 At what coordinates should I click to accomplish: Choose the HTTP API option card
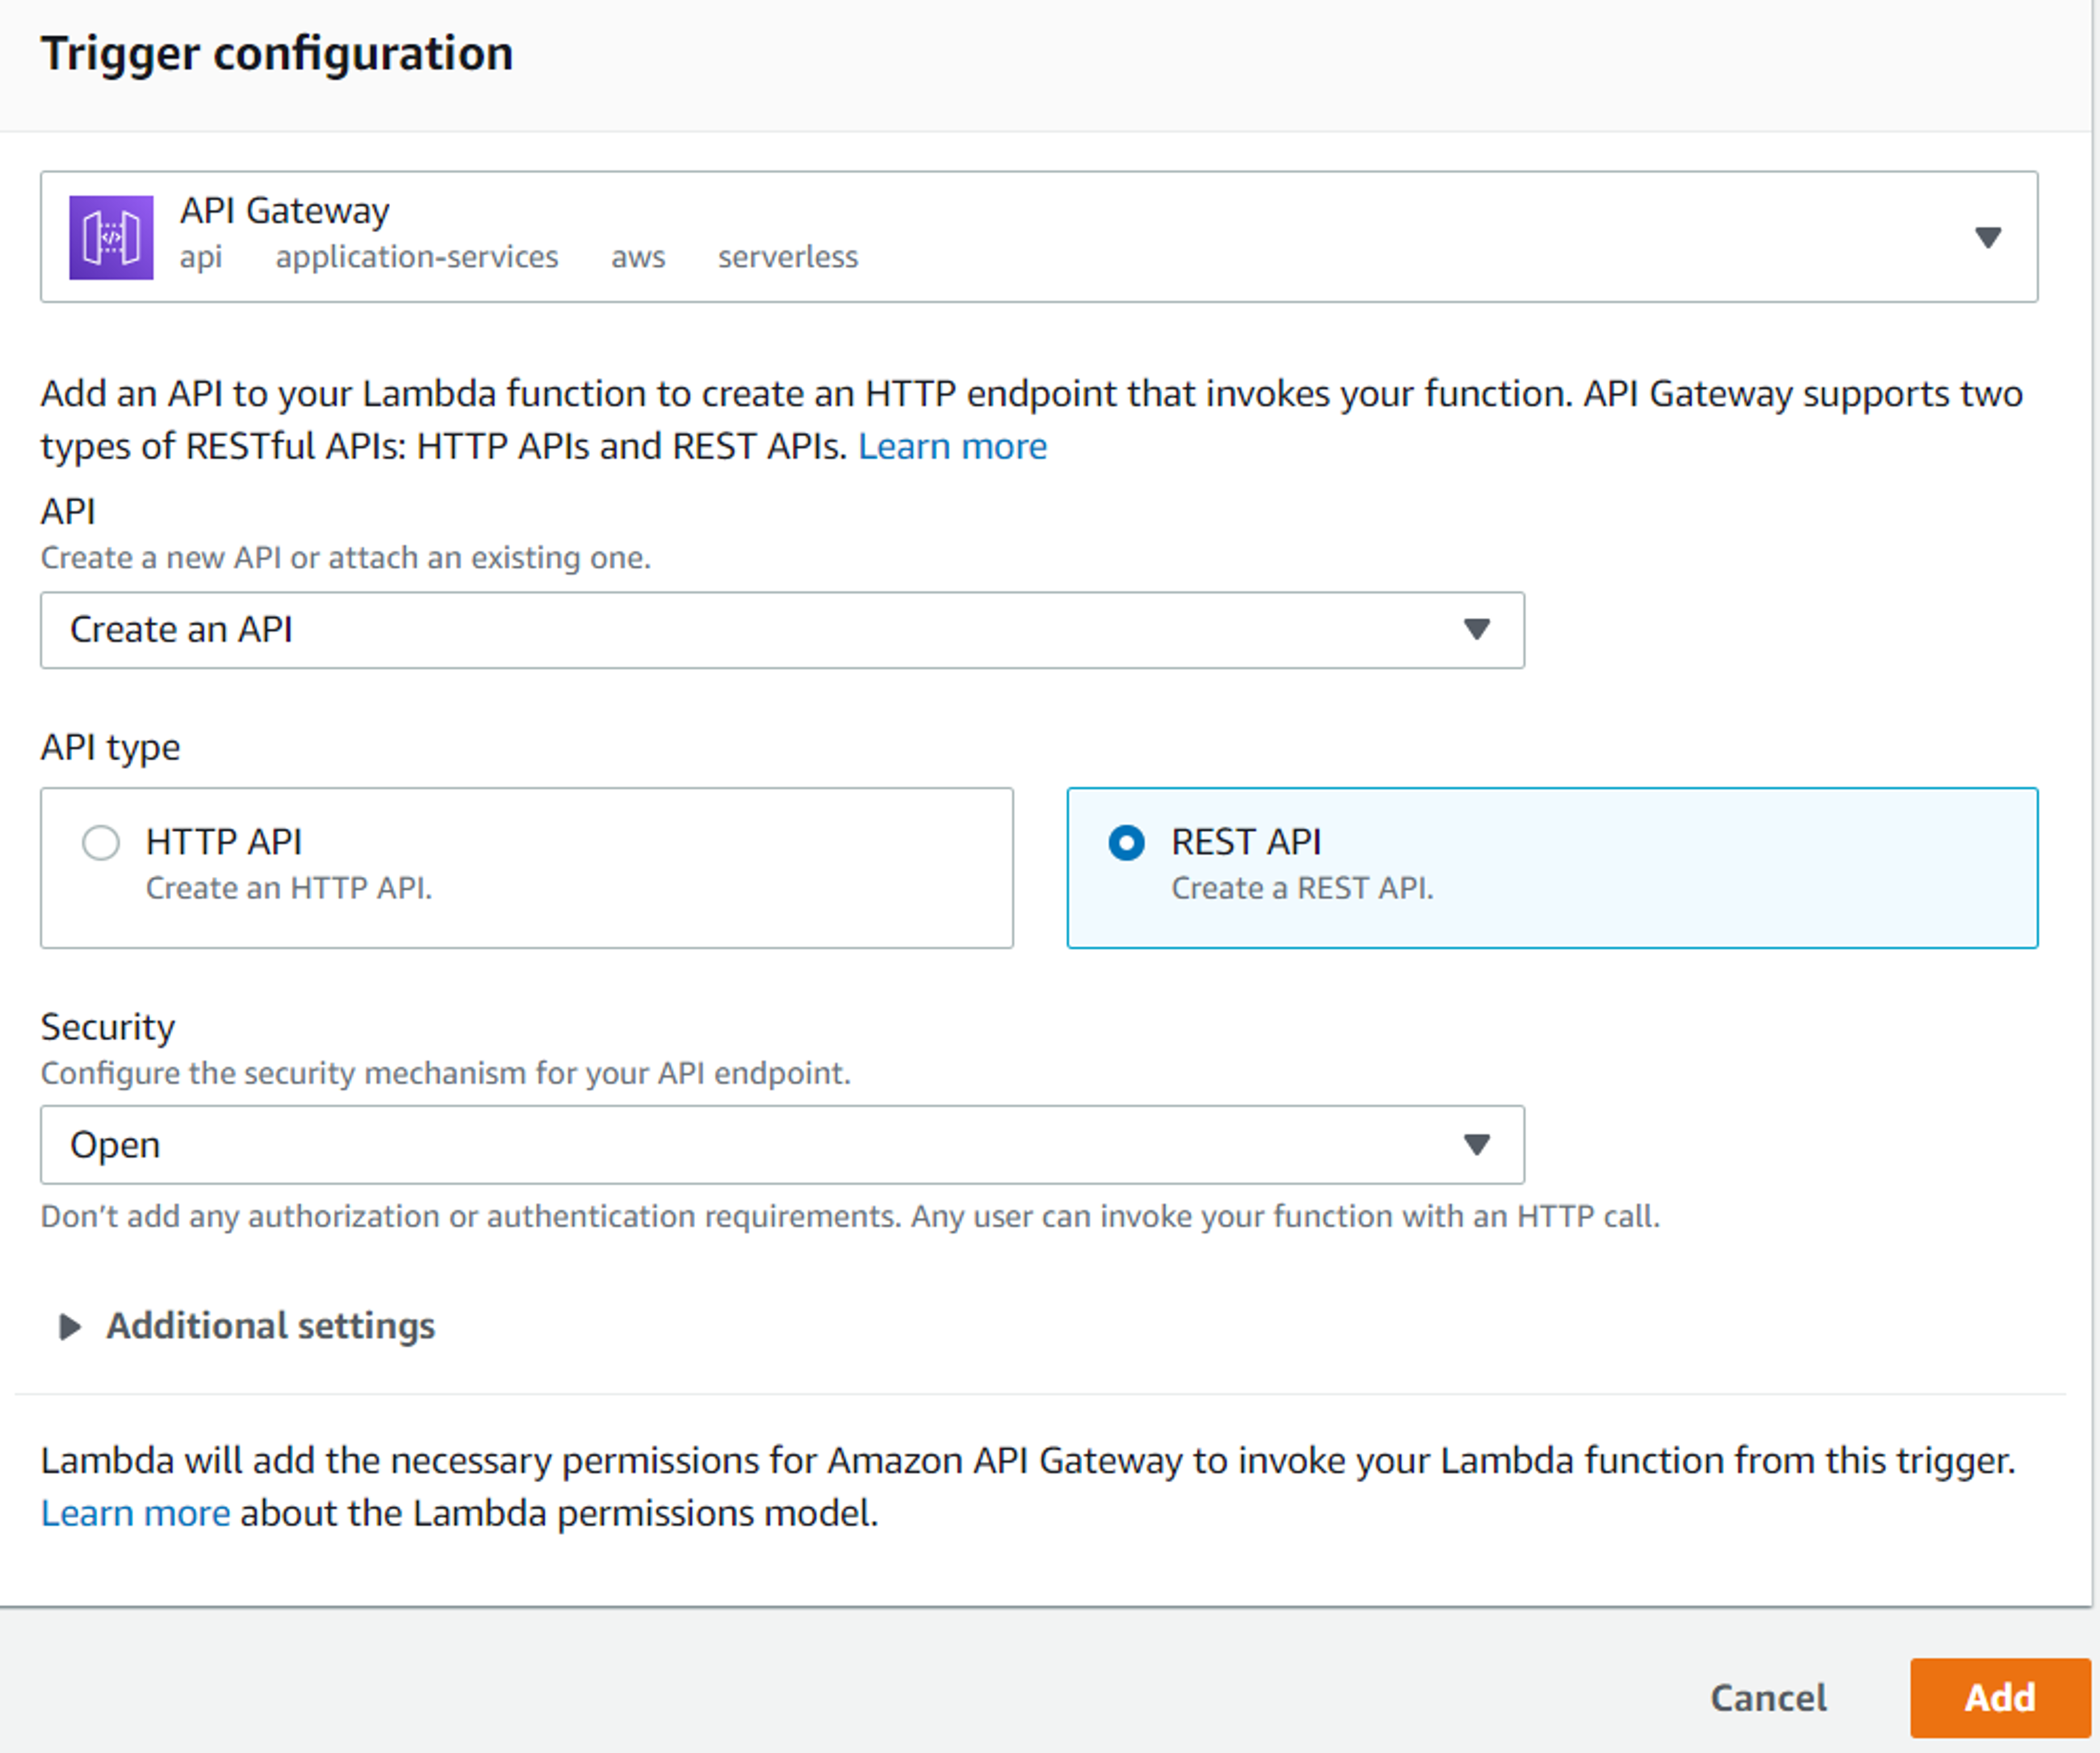tap(527, 868)
